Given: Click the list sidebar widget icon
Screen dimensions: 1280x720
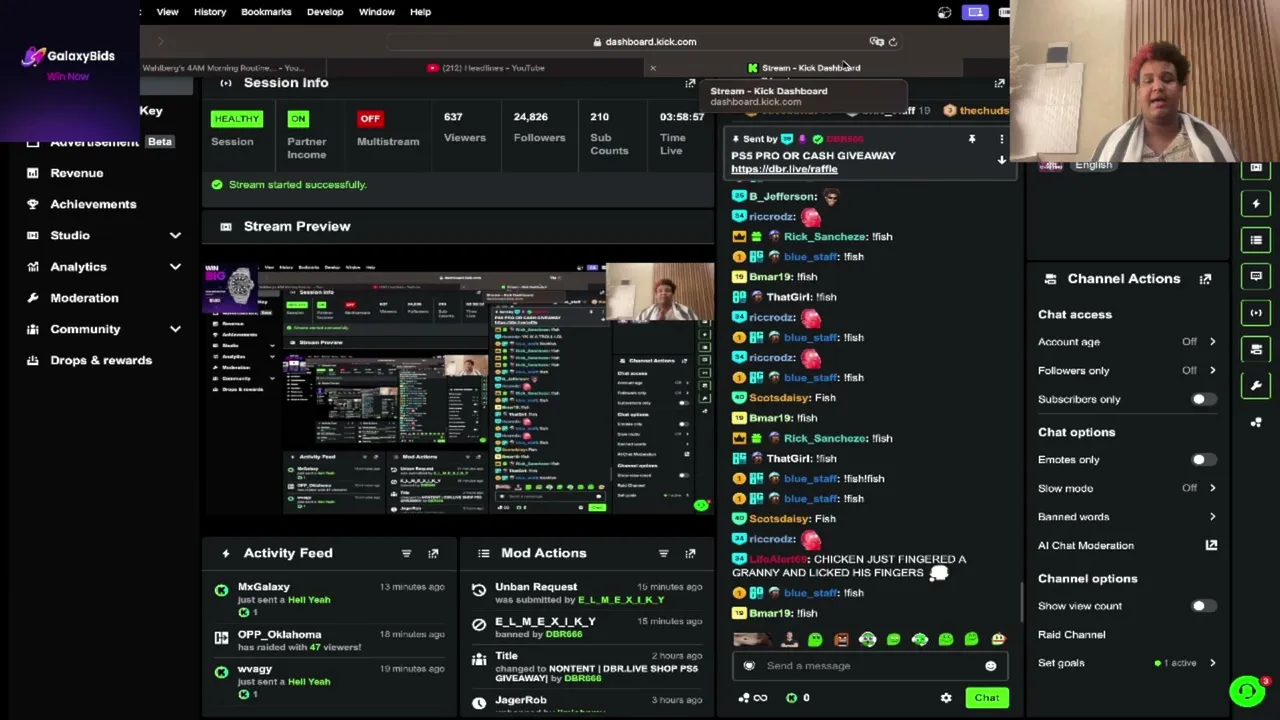Looking at the screenshot, I should pos(1256,240).
